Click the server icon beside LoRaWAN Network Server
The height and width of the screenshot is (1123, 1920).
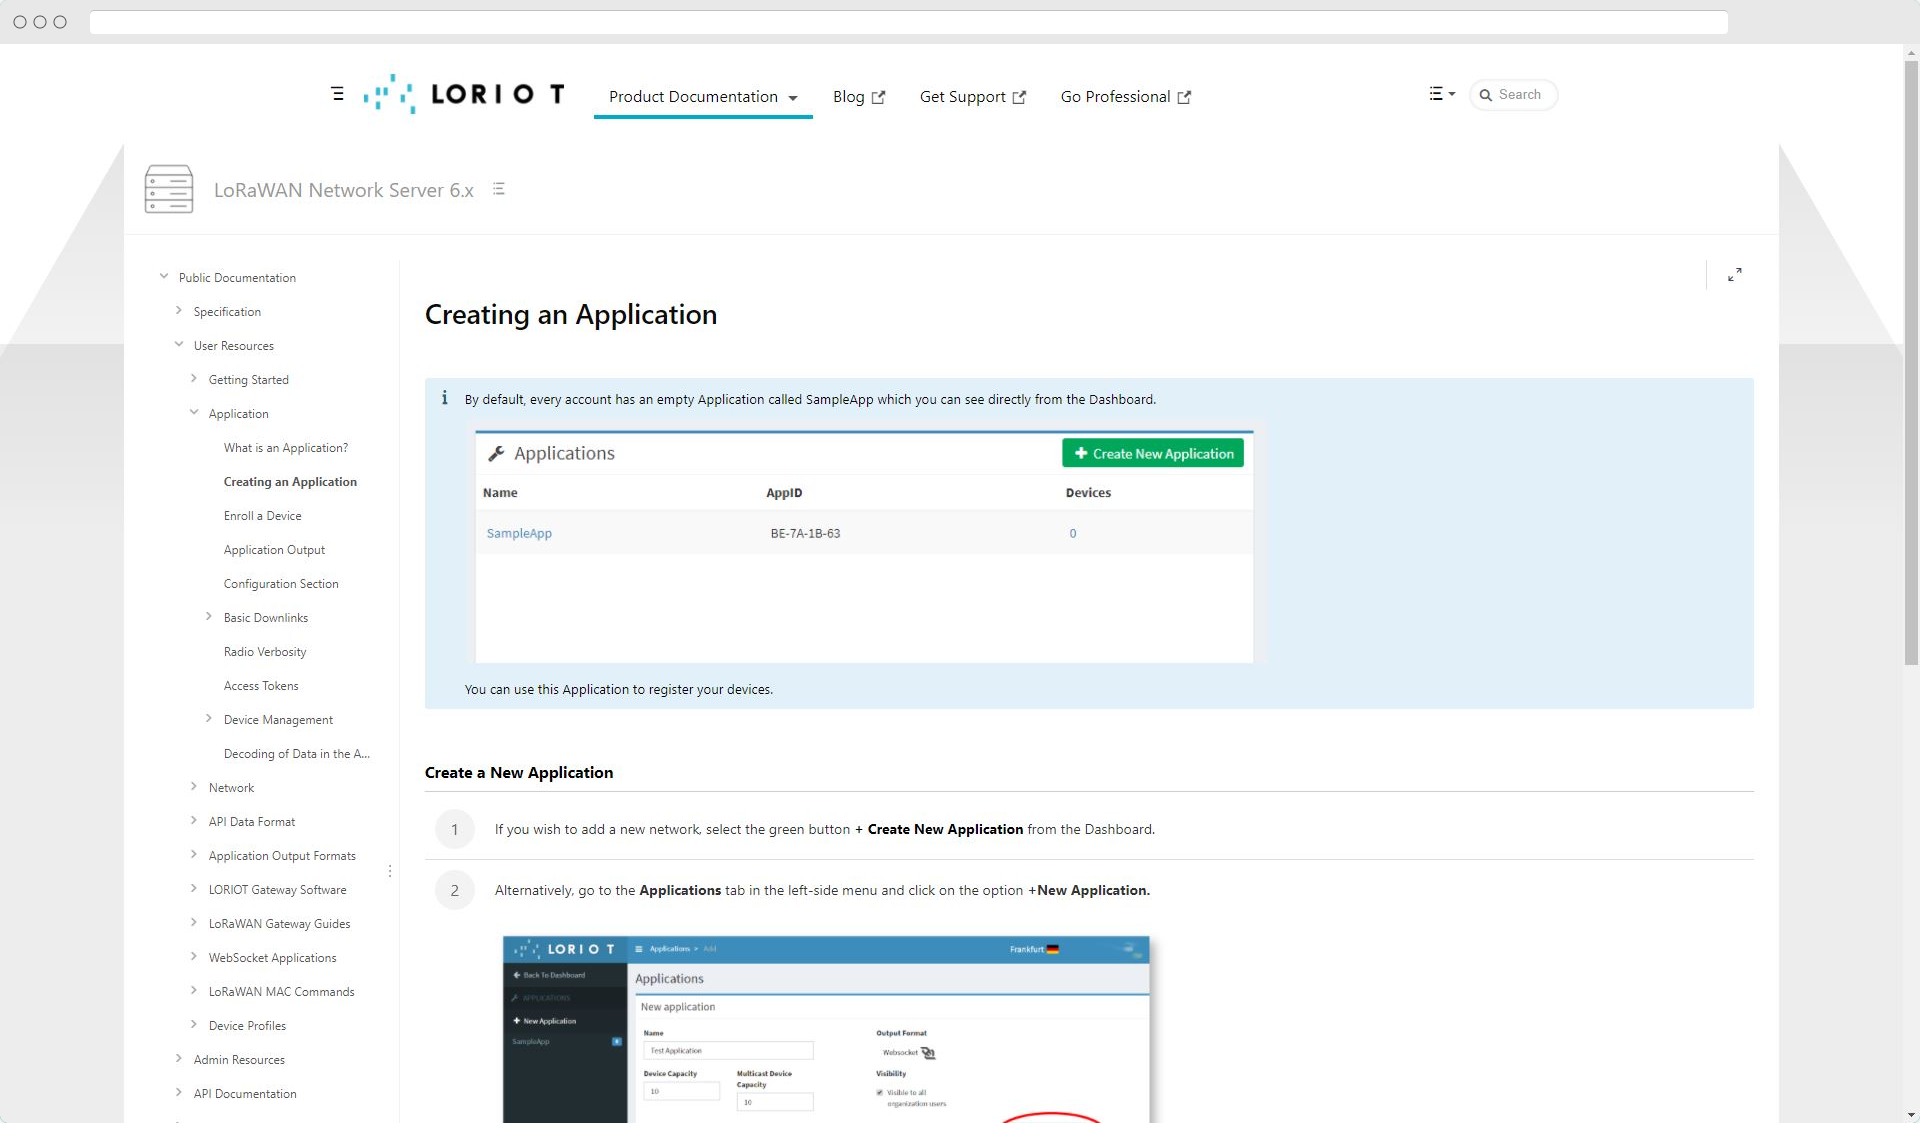[169, 189]
